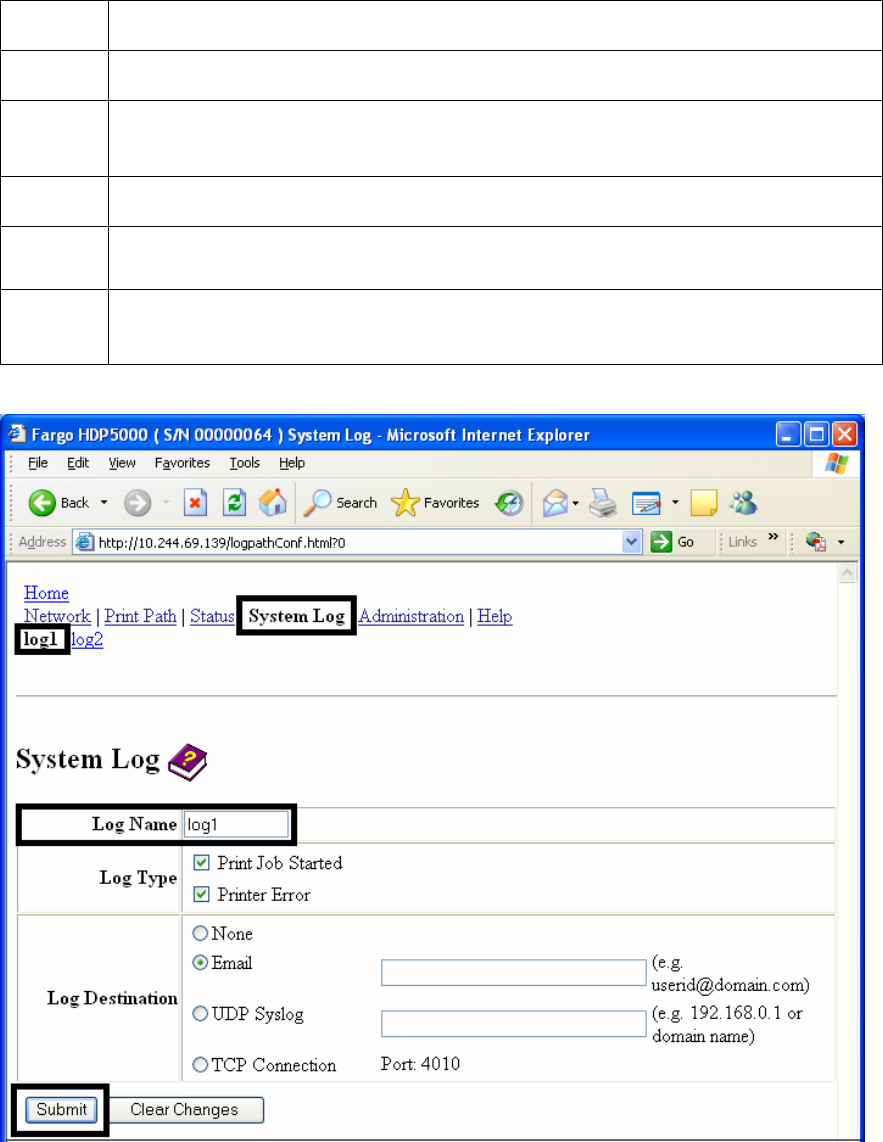Open the Print Path link

click(x=141, y=616)
